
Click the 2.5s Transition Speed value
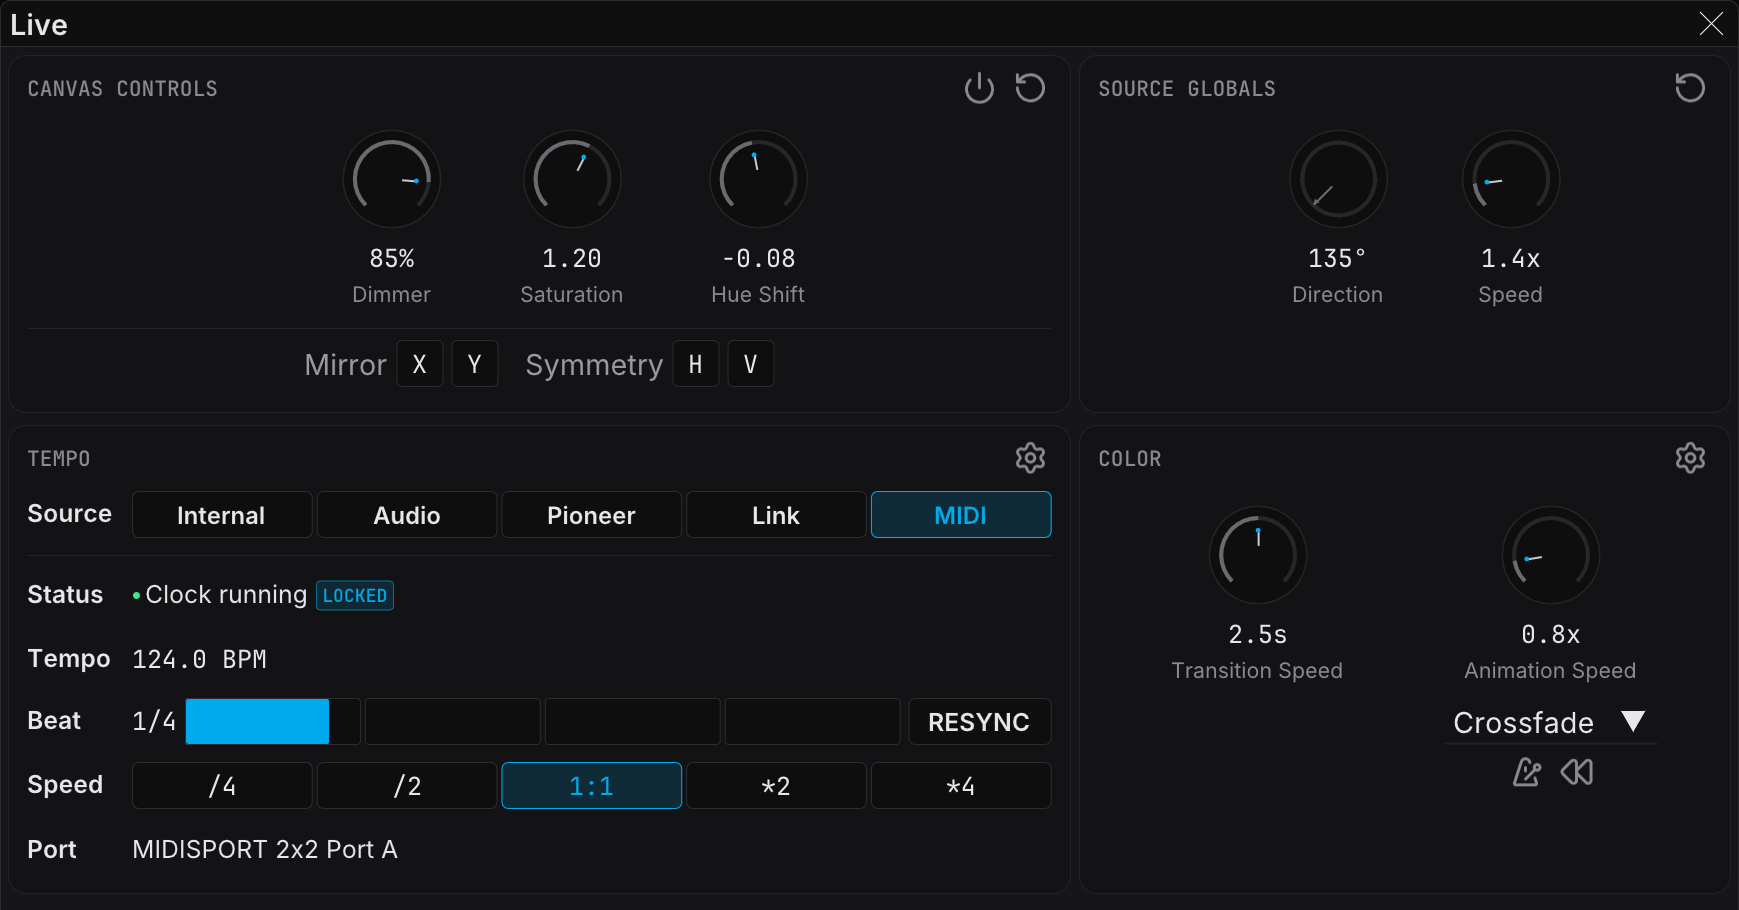tap(1258, 635)
